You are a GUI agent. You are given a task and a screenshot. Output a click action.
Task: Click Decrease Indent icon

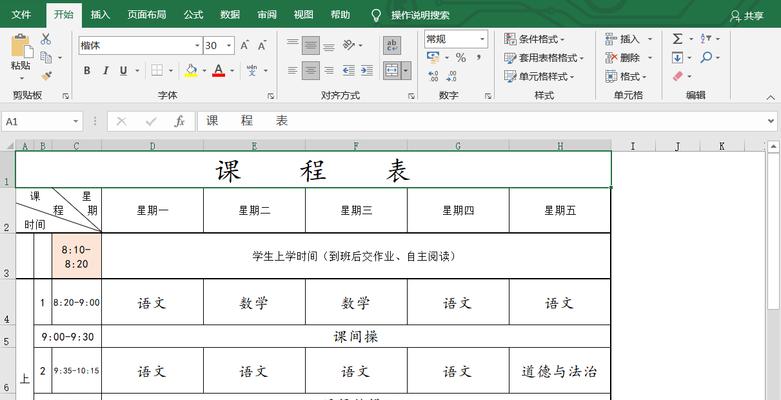click(x=348, y=71)
